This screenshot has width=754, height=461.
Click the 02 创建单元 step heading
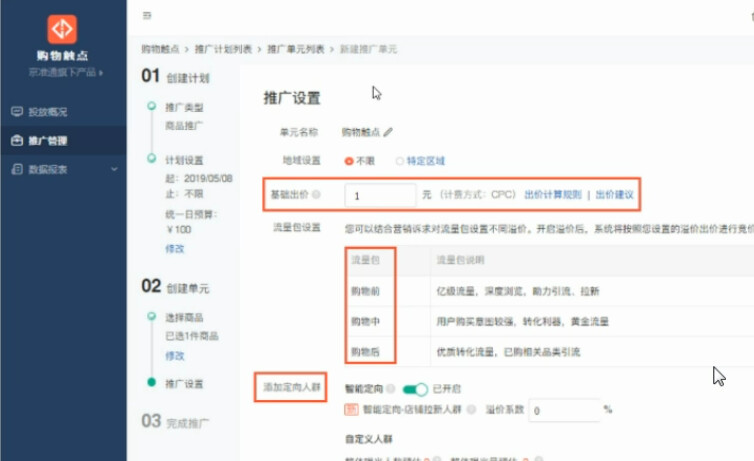175,287
